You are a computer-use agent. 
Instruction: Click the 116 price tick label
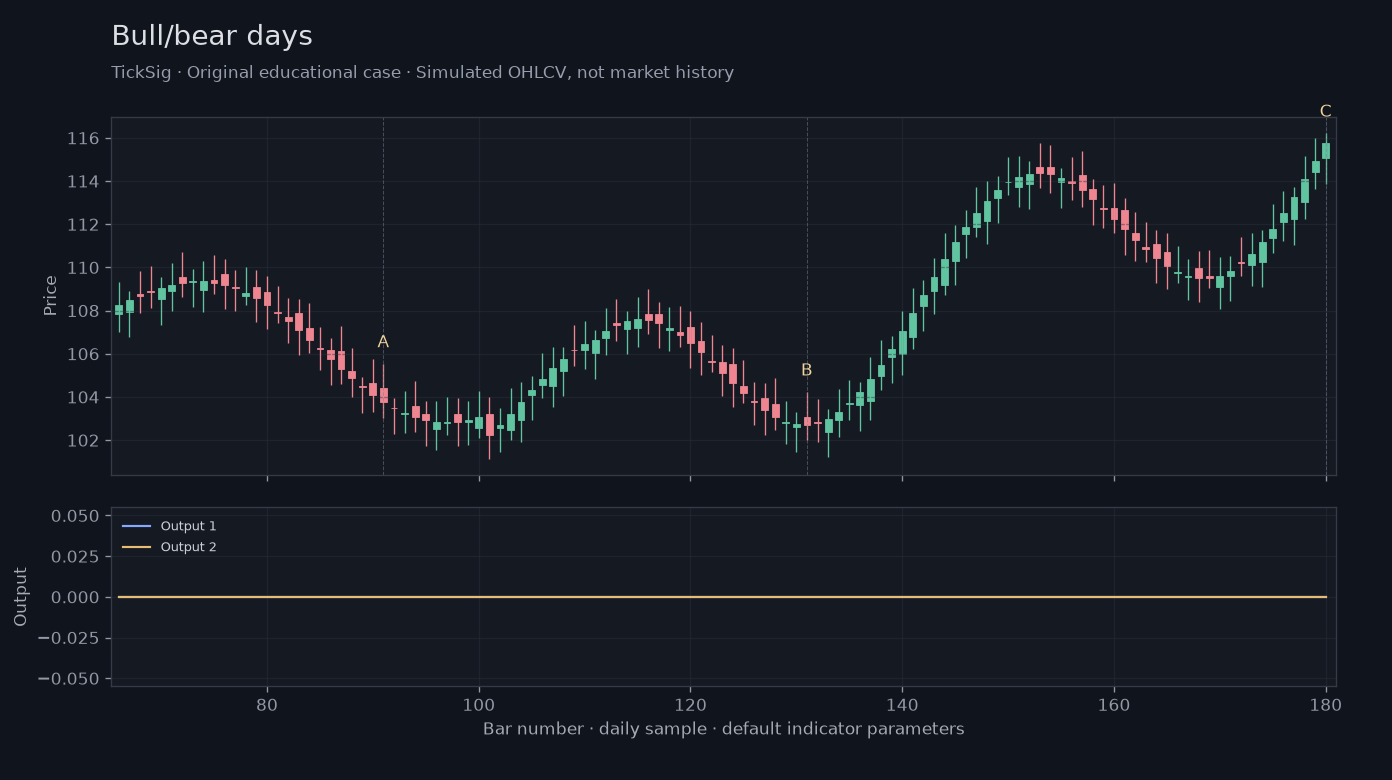(x=82, y=138)
